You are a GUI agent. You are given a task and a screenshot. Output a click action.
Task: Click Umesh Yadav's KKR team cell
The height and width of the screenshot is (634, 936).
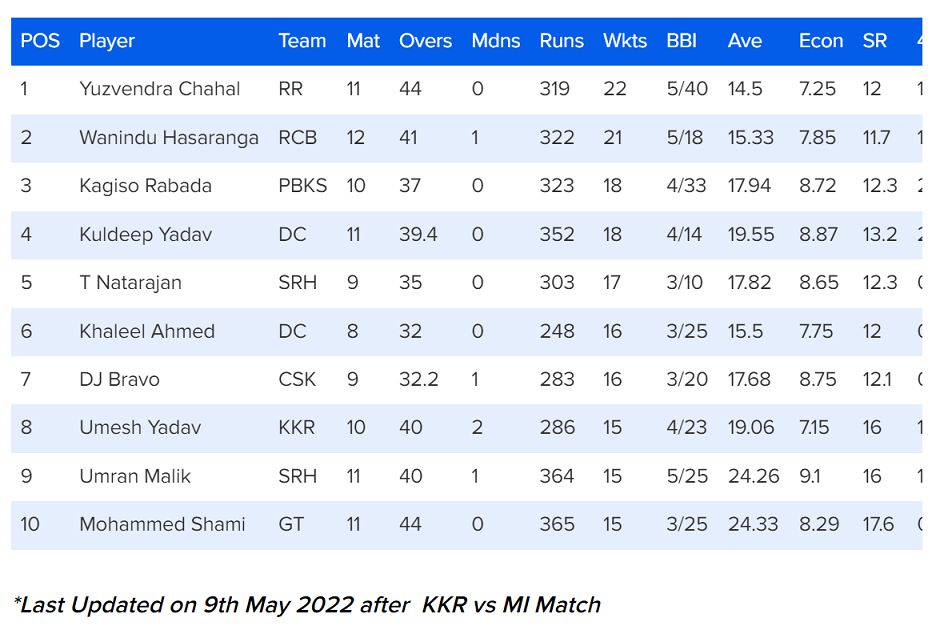[x=296, y=428]
